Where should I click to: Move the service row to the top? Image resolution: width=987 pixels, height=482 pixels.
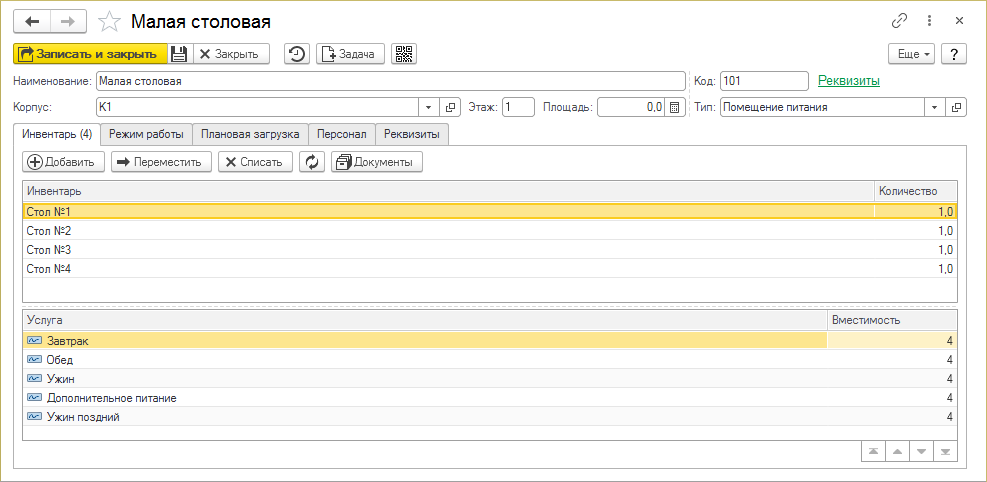coord(873,452)
